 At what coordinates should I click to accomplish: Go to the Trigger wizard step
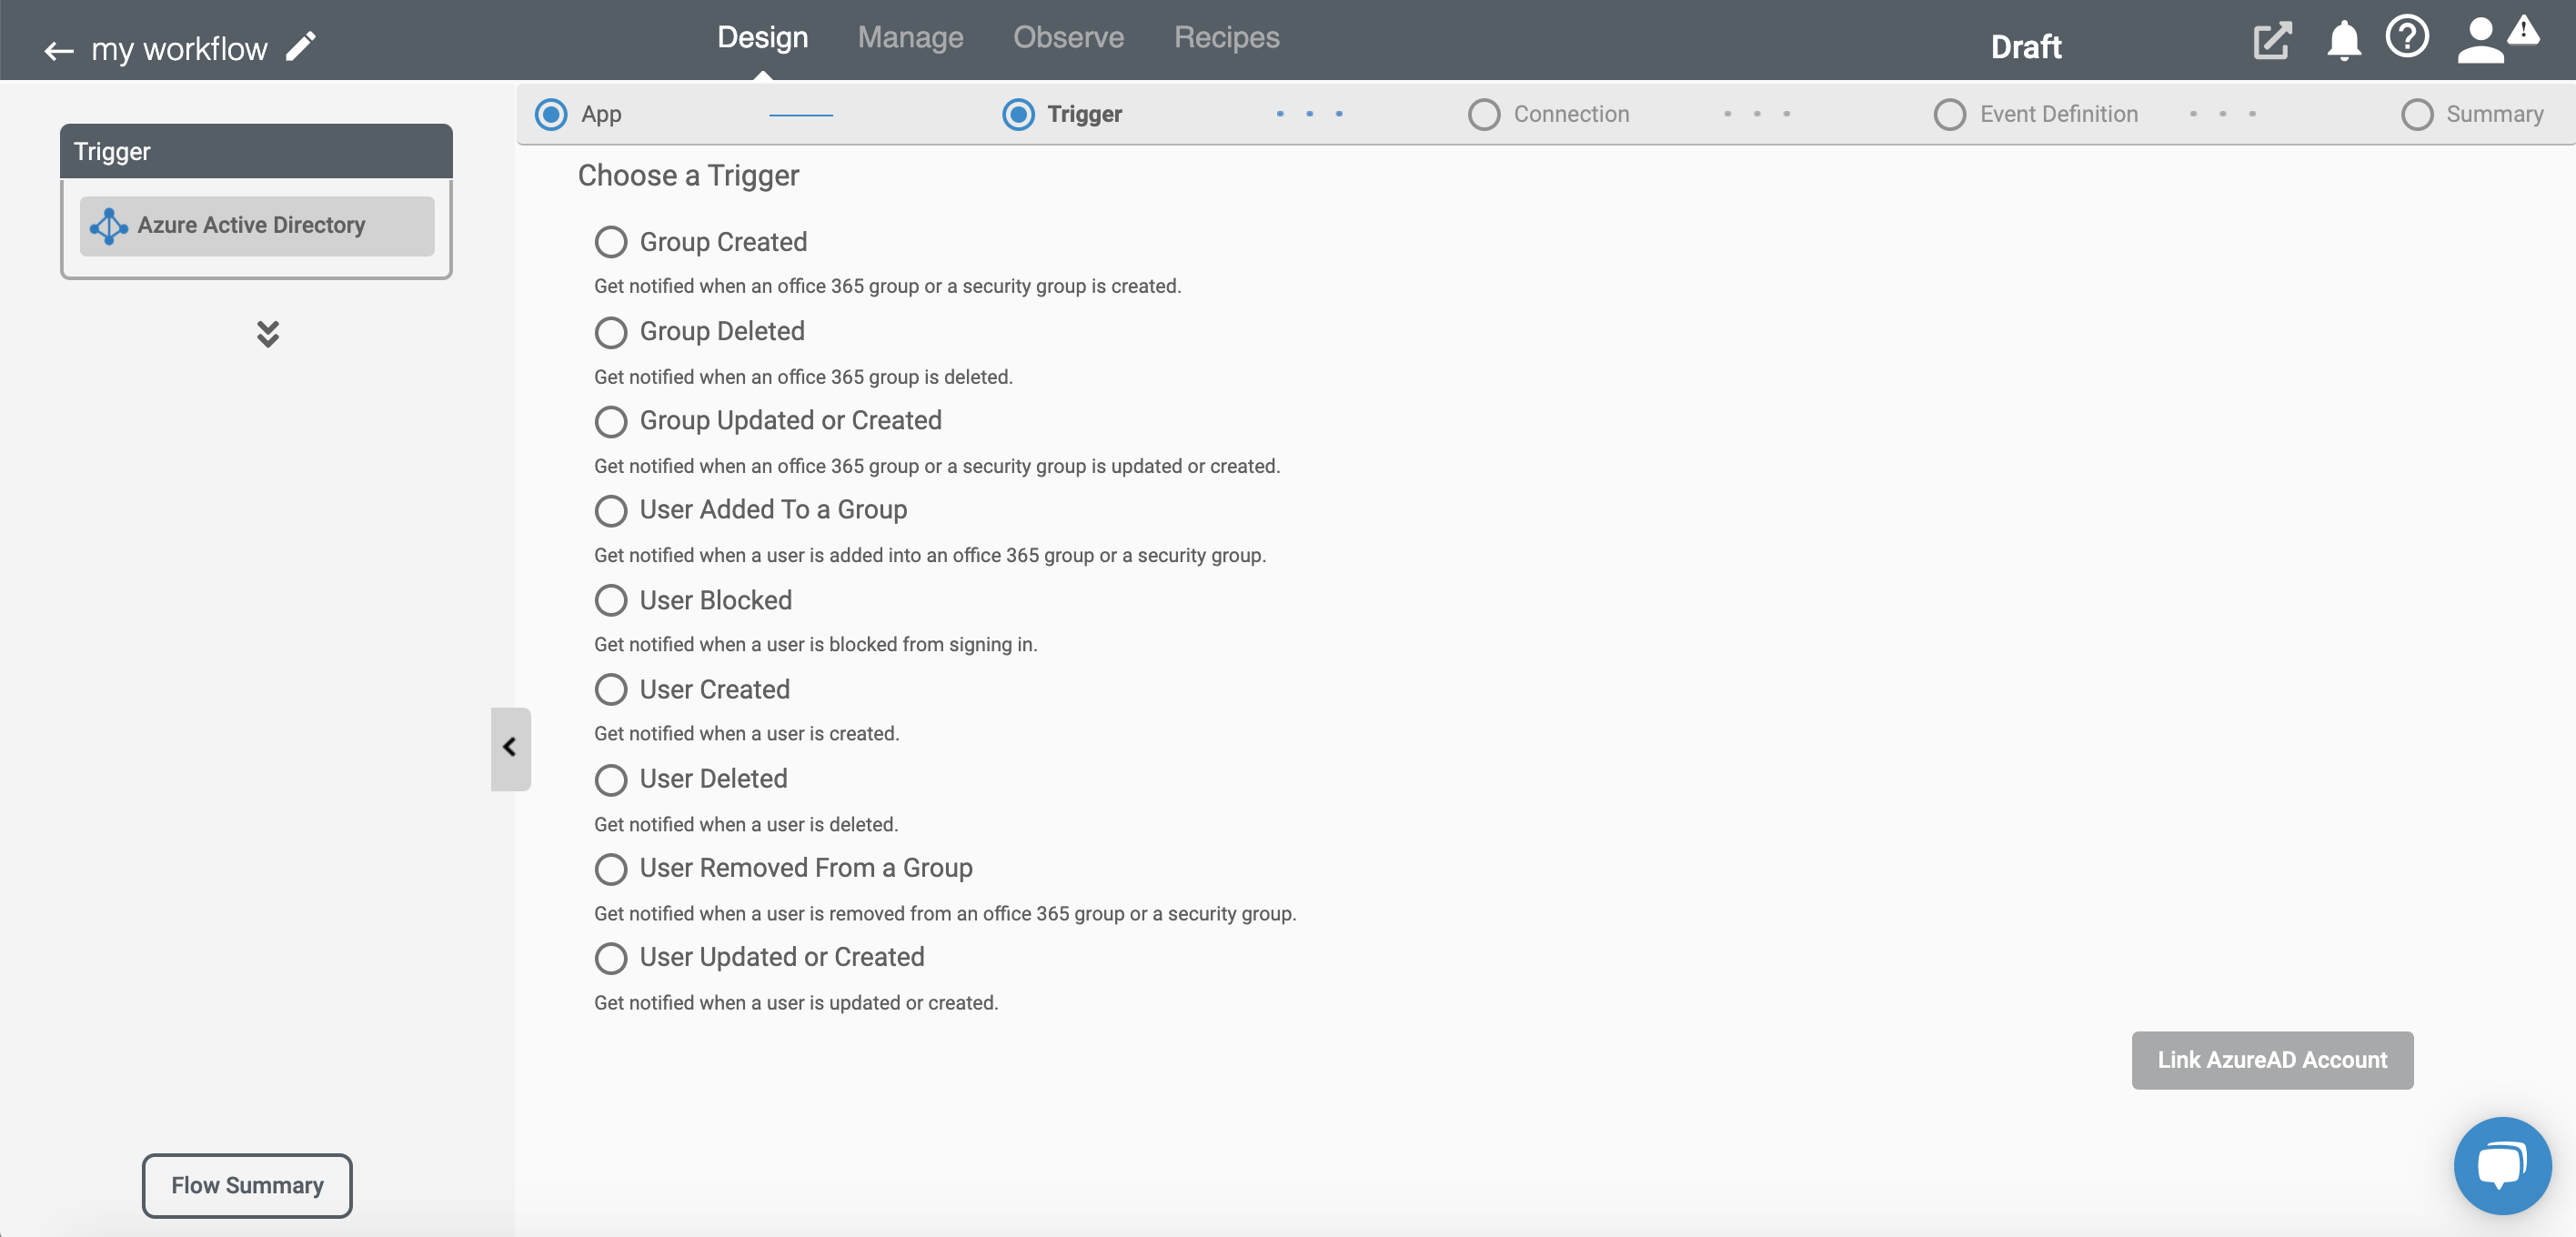point(1062,114)
